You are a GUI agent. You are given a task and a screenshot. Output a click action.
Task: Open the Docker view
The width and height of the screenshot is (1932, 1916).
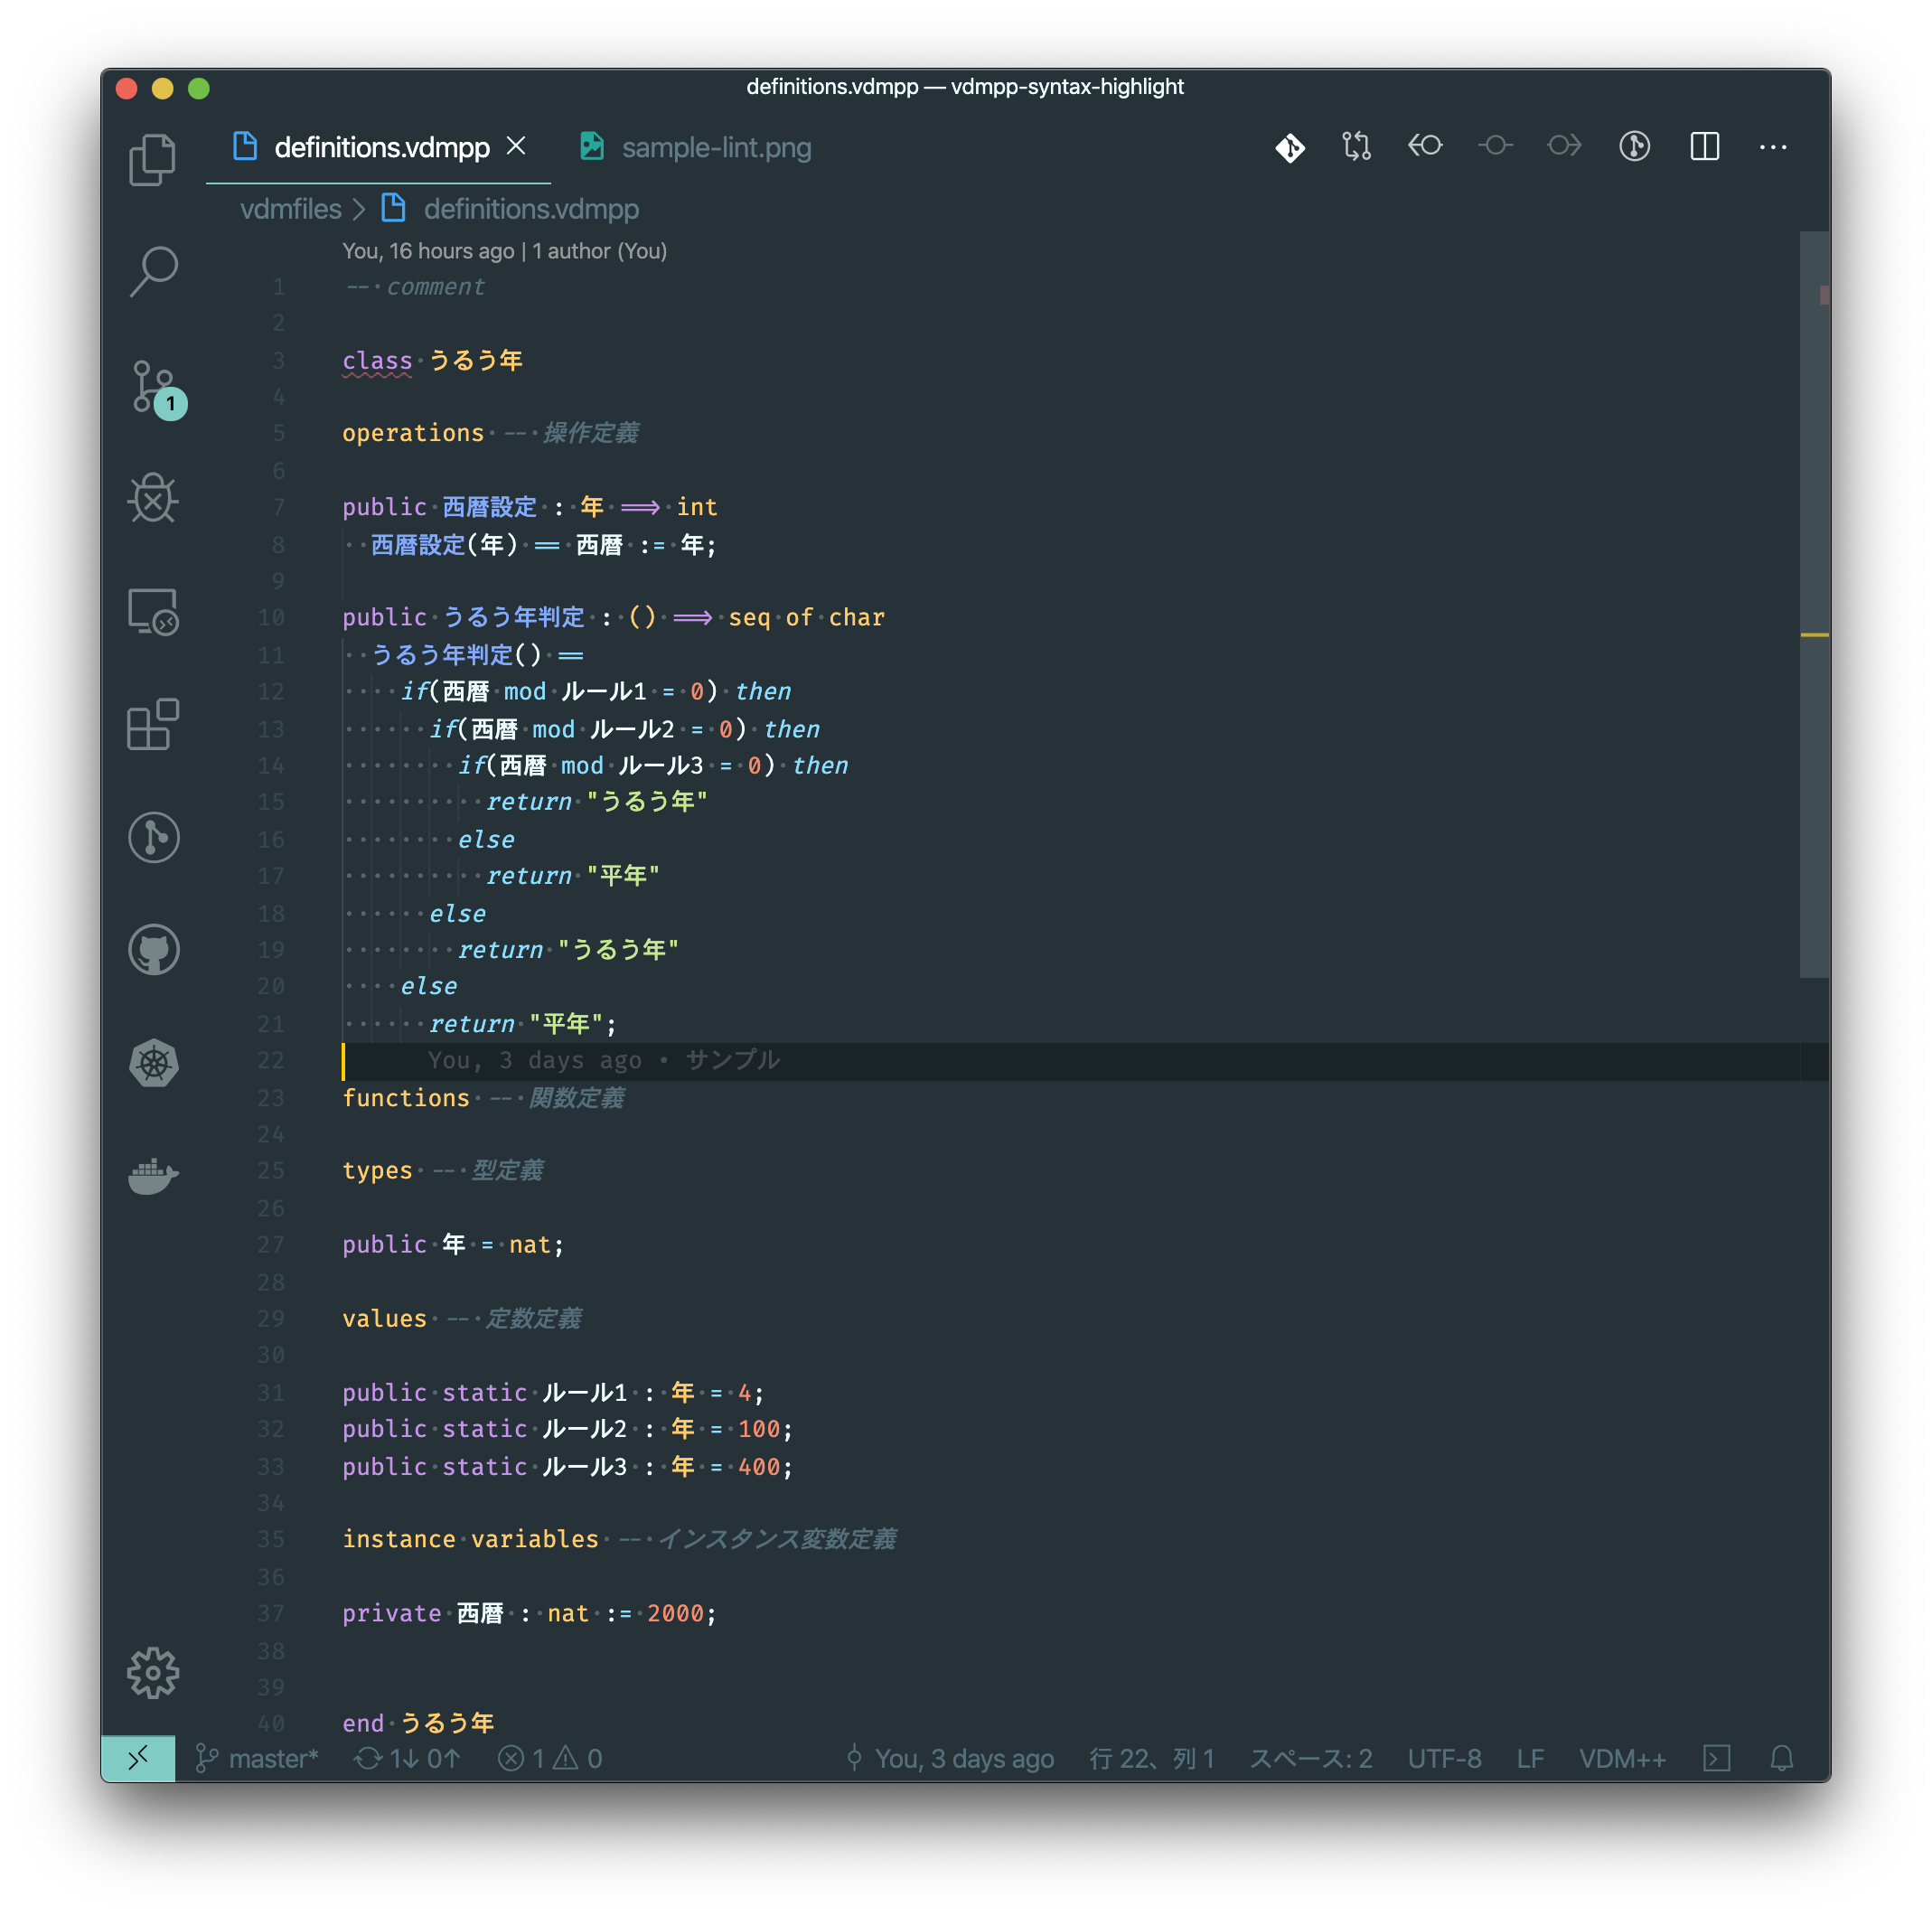tap(153, 1175)
